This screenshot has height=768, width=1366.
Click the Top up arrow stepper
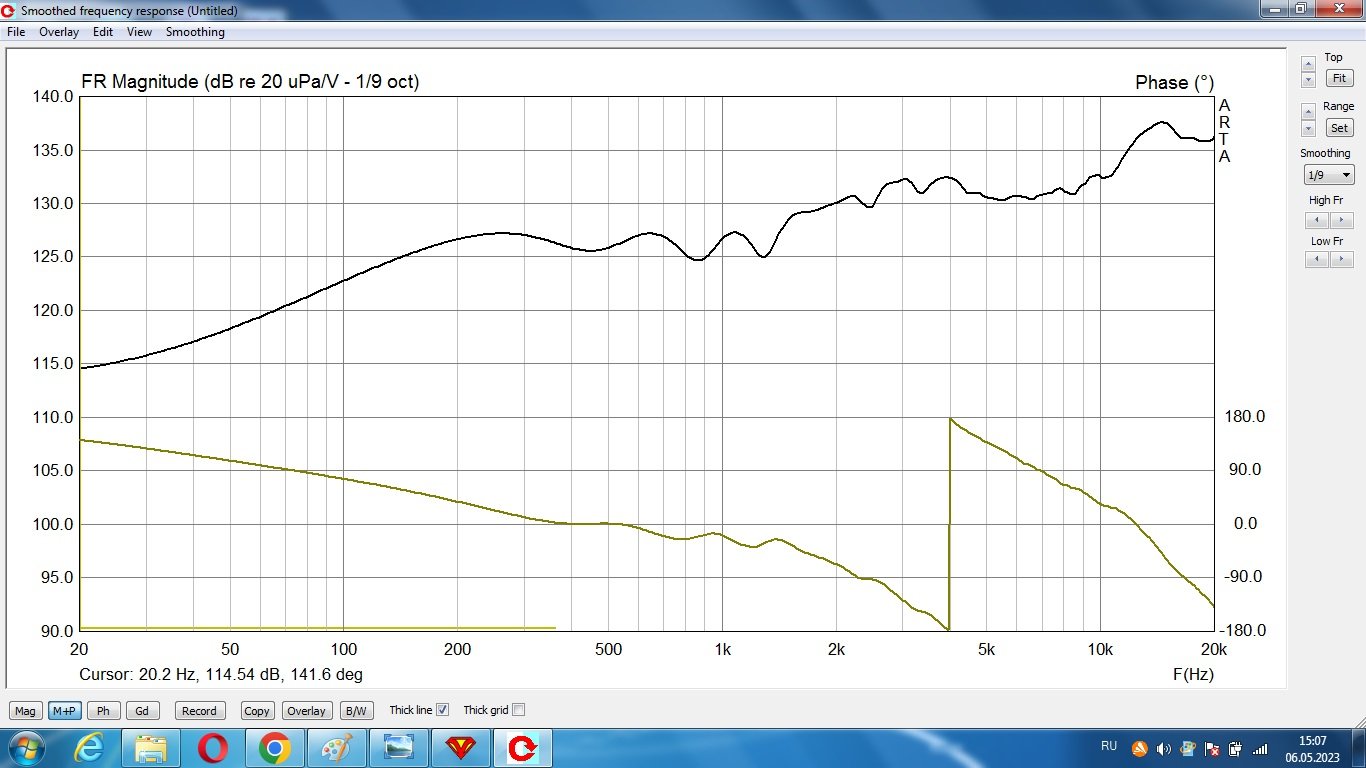click(x=1308, y=64)
